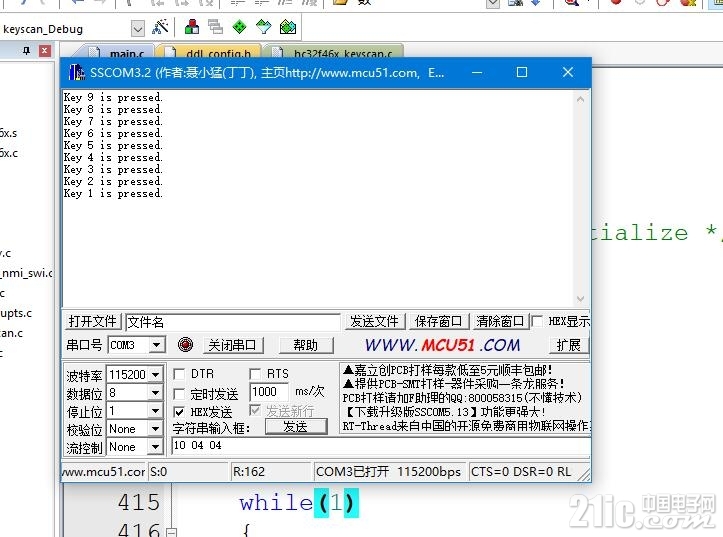Toggle the RTS checkbox
This screenshot has width=723, height=537.
255,373
